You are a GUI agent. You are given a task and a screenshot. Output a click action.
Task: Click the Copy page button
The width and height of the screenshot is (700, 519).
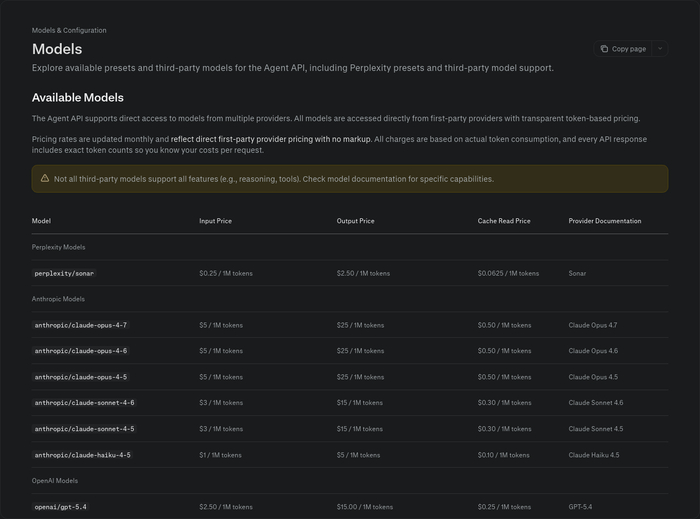tap(623, 49)
